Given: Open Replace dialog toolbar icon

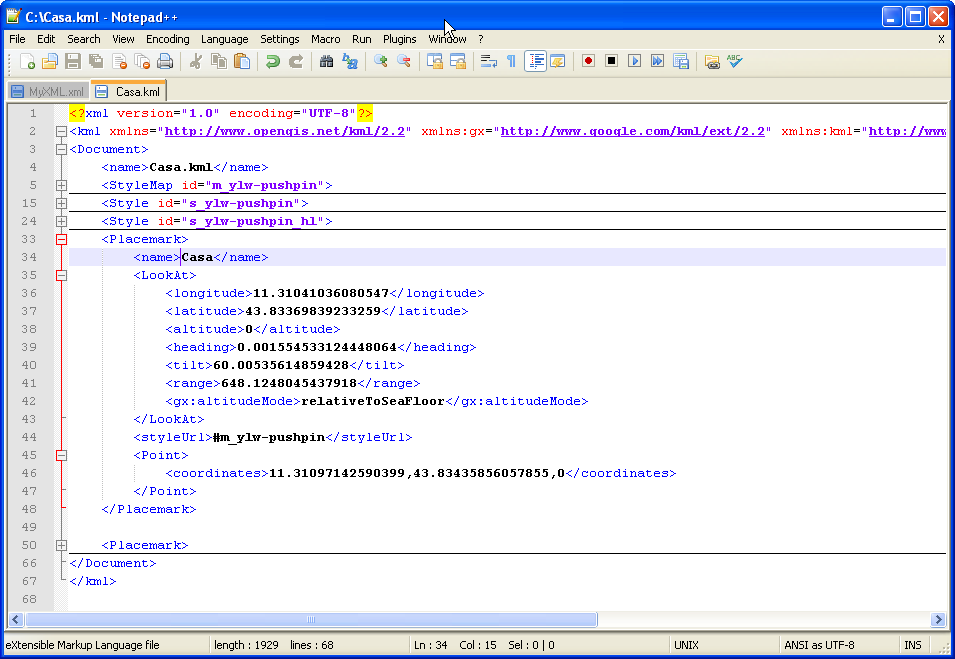Looking at the screenshot, I should (x=350, y=61).
